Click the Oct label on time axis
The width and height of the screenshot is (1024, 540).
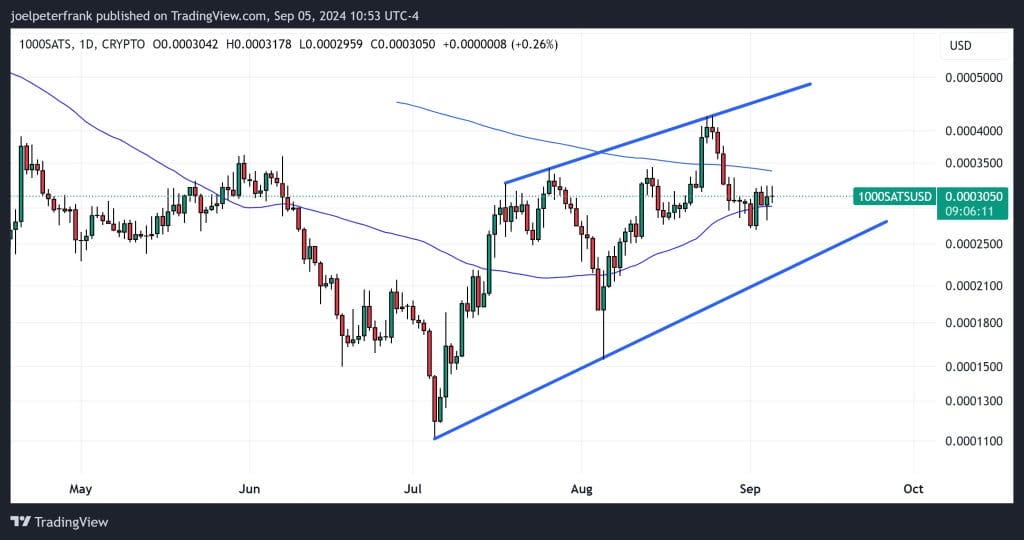pos(912,489)
